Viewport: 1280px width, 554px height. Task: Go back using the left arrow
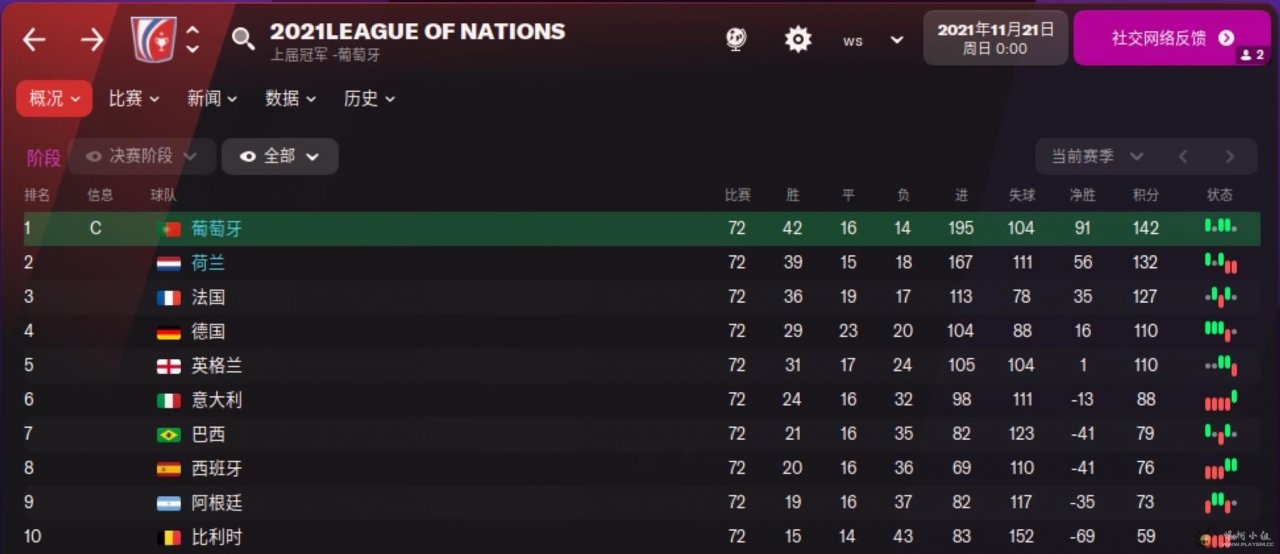coord(34,39)
